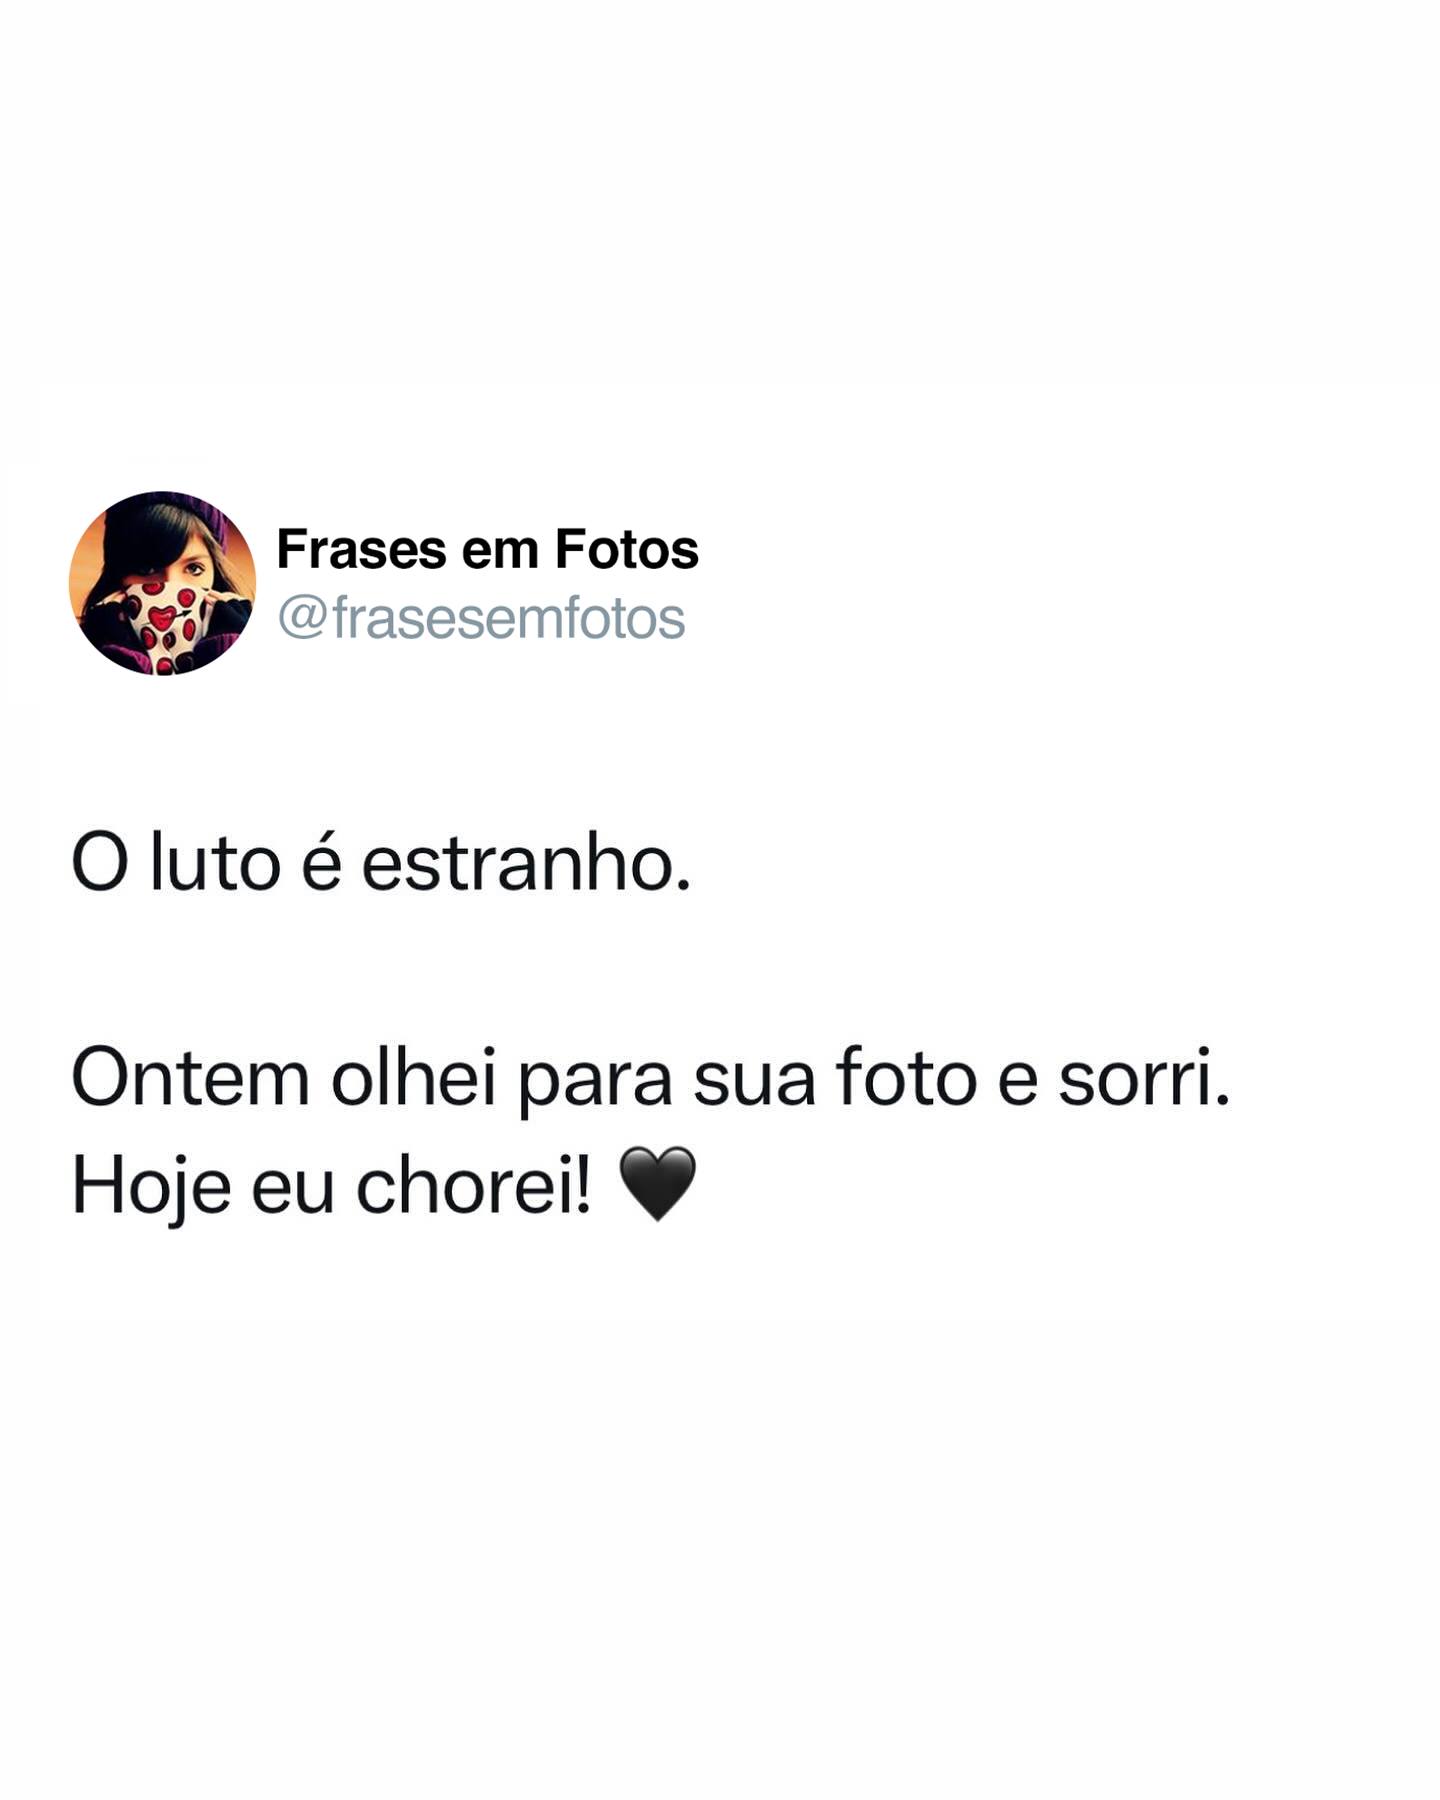Click the word "olhei" in the second paragraph

(x=414, y=1078)
